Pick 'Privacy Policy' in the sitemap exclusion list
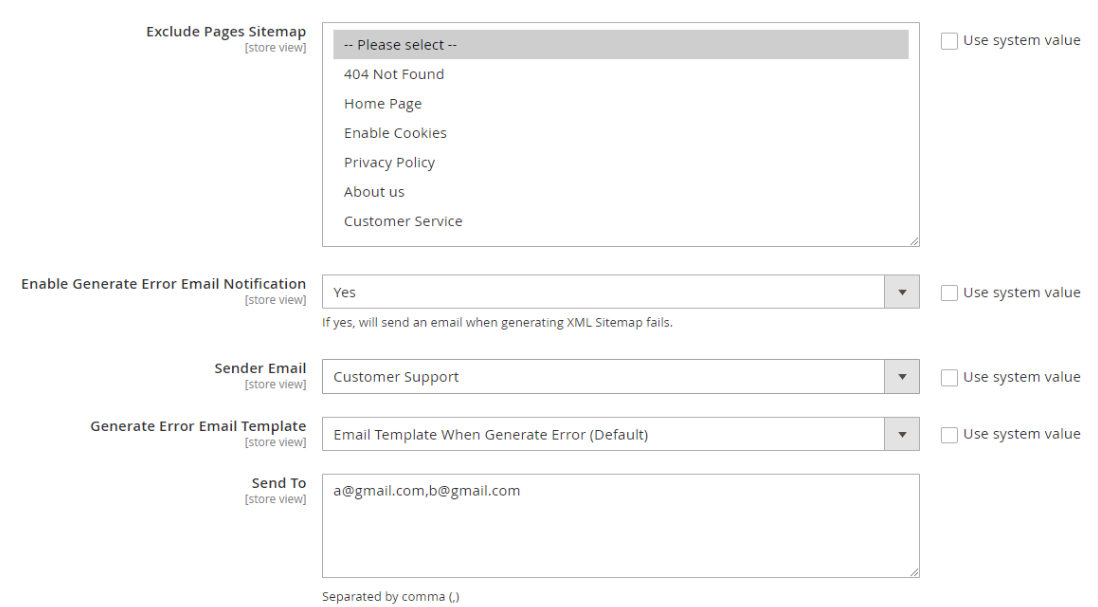Screen dimensions: 1098x607 coord(389,162)
